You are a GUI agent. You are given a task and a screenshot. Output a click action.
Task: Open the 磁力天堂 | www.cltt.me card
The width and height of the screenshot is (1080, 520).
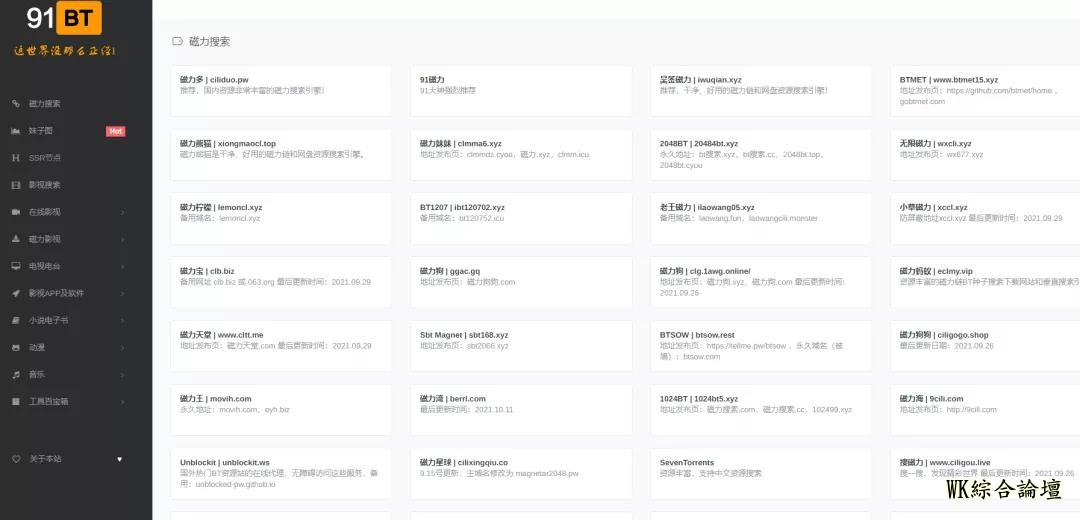click(x=281, y=346)
